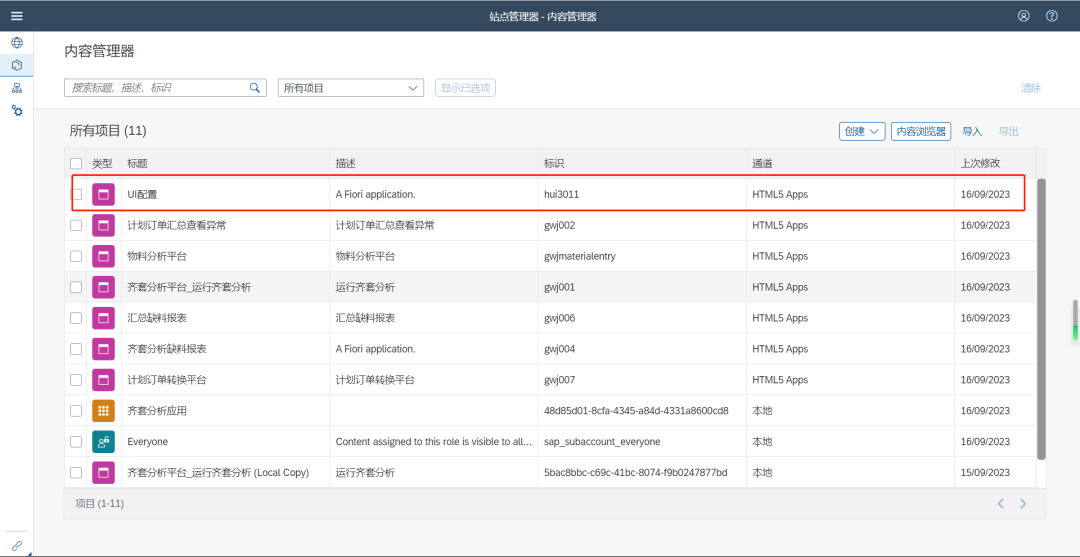Screen dimensions: 1080x557
Task: Open the hamburger navigation menu
Action: click(17, 16)
